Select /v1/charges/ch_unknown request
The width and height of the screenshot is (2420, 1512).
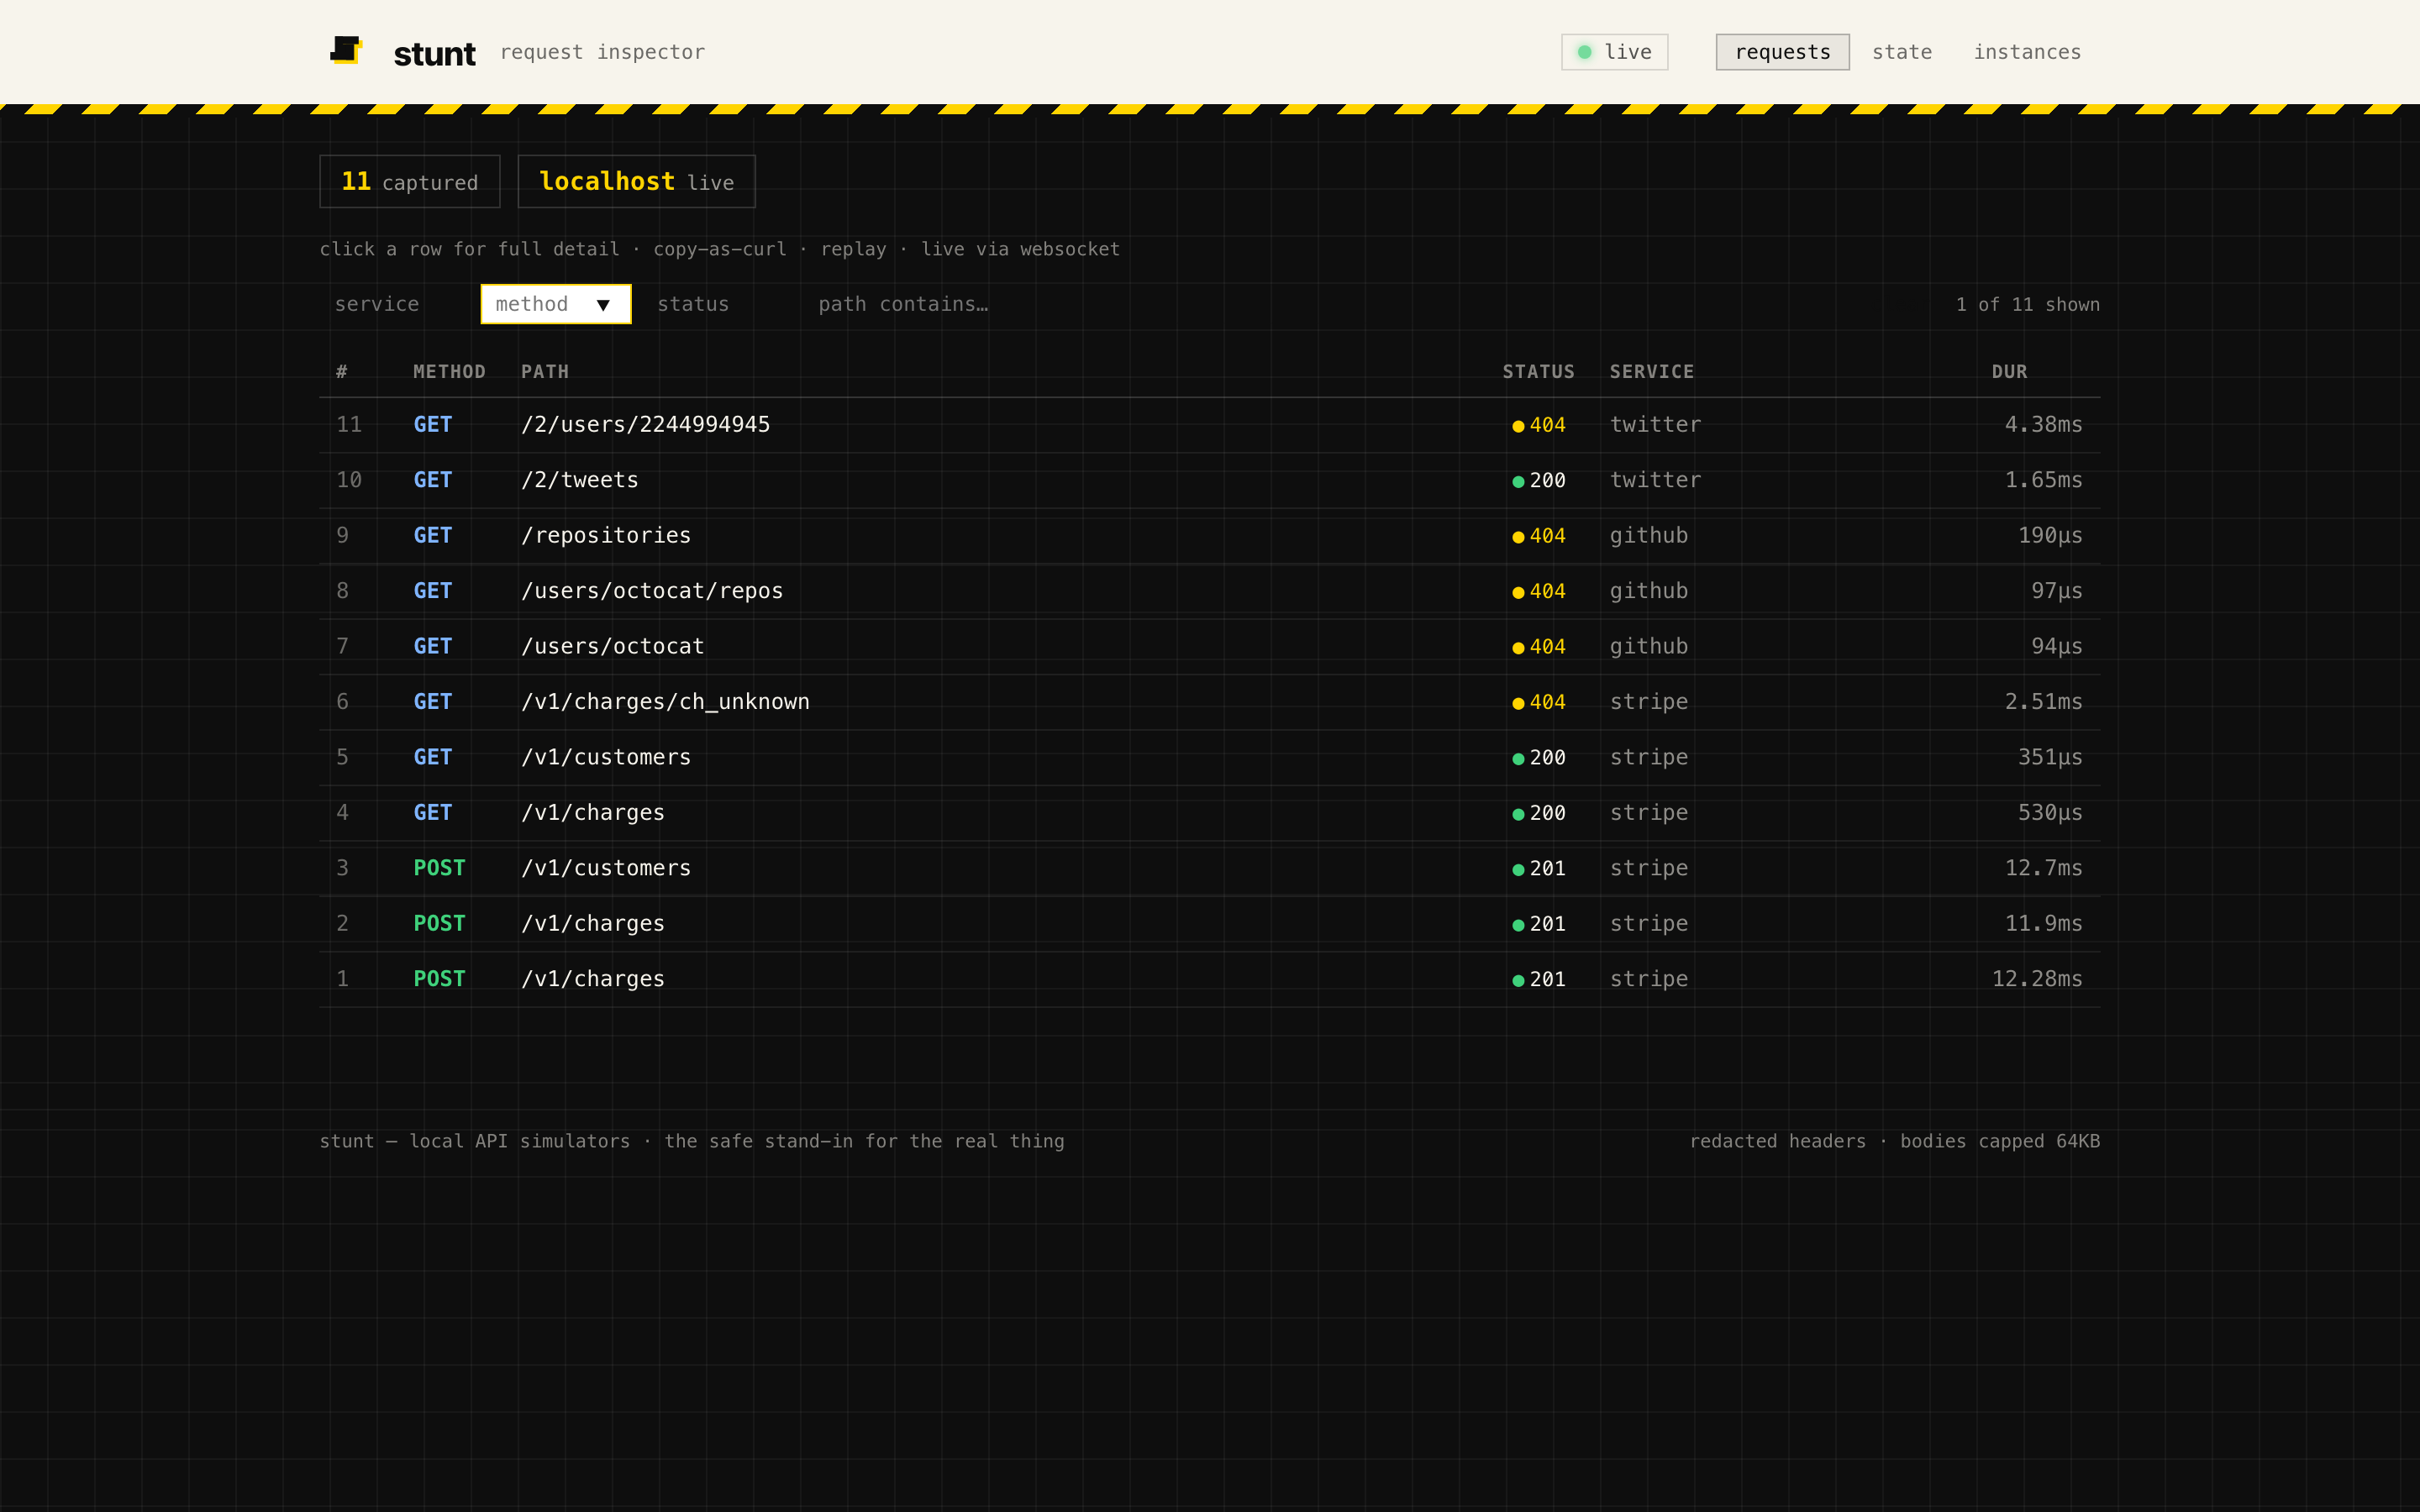[1209, 702]
